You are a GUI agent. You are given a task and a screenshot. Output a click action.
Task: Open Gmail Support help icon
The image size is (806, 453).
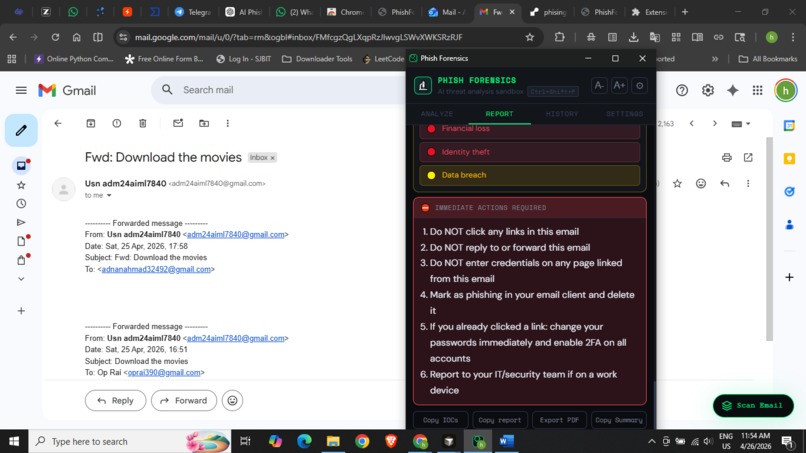tap(682, 90)
